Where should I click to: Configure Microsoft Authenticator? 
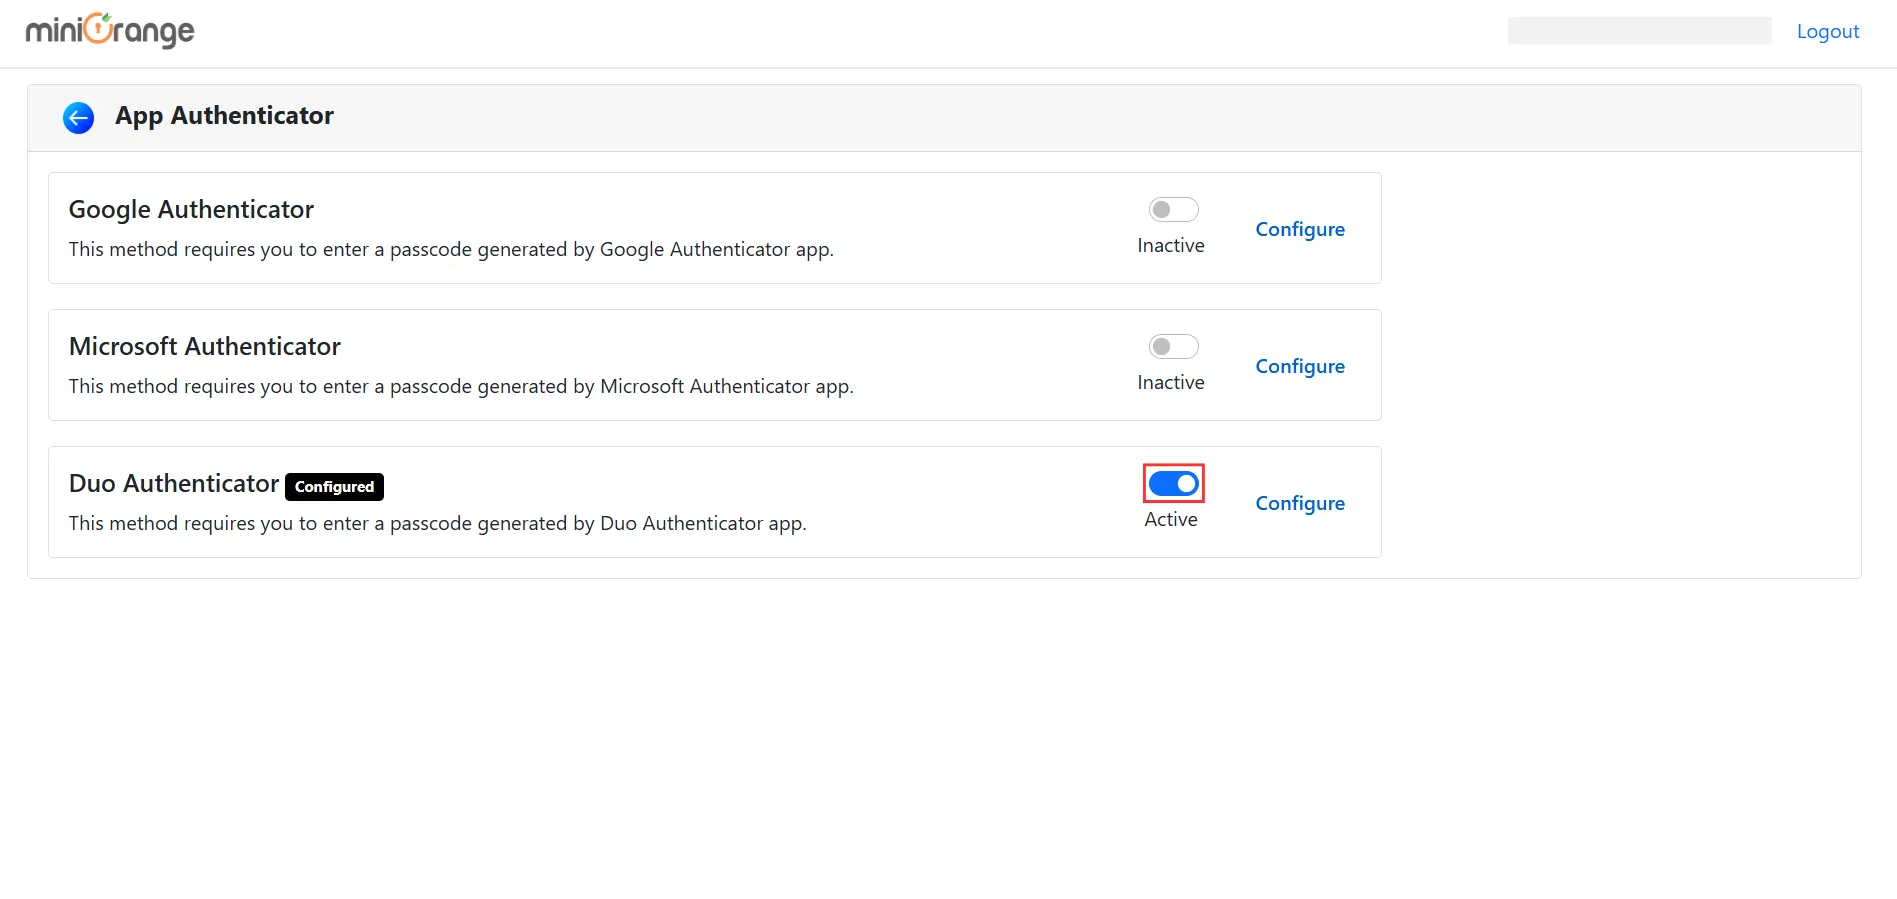click(1300, 366)
